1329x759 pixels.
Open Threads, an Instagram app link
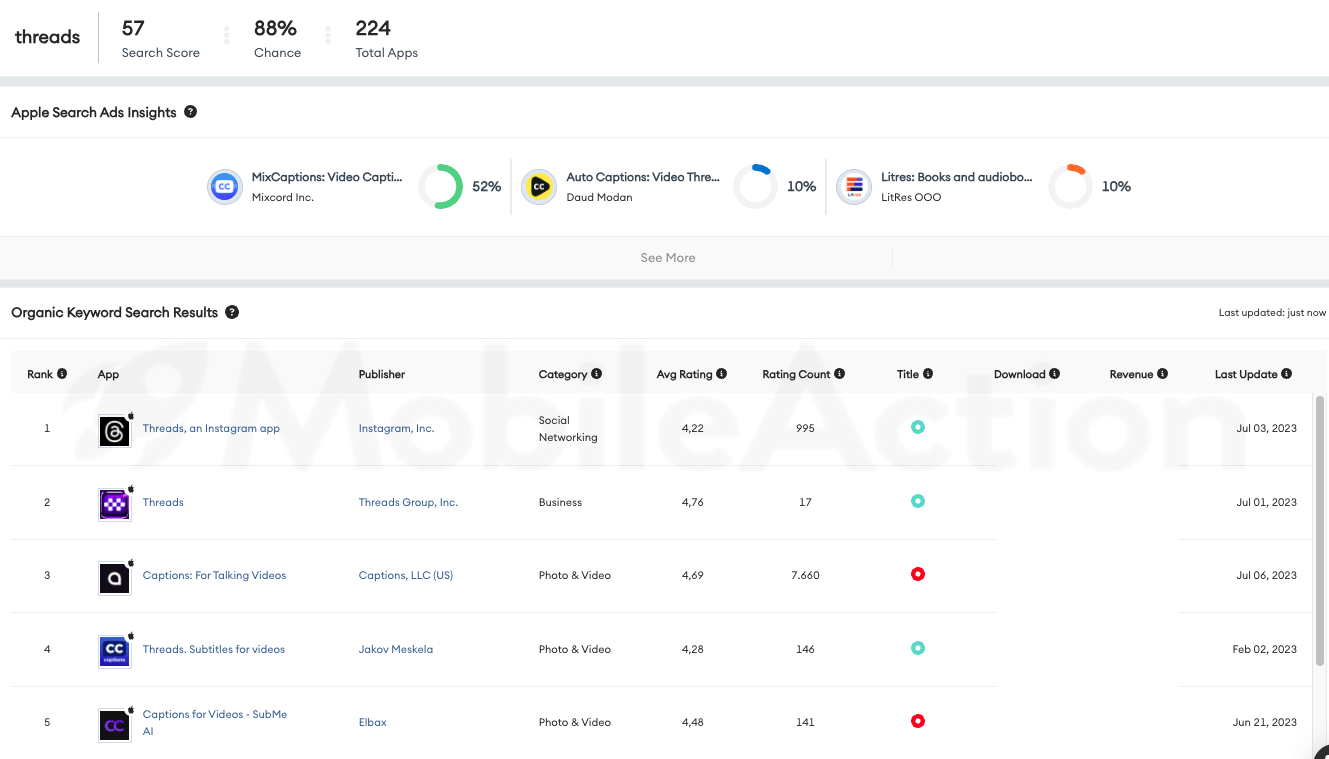(x=211, y=428)
